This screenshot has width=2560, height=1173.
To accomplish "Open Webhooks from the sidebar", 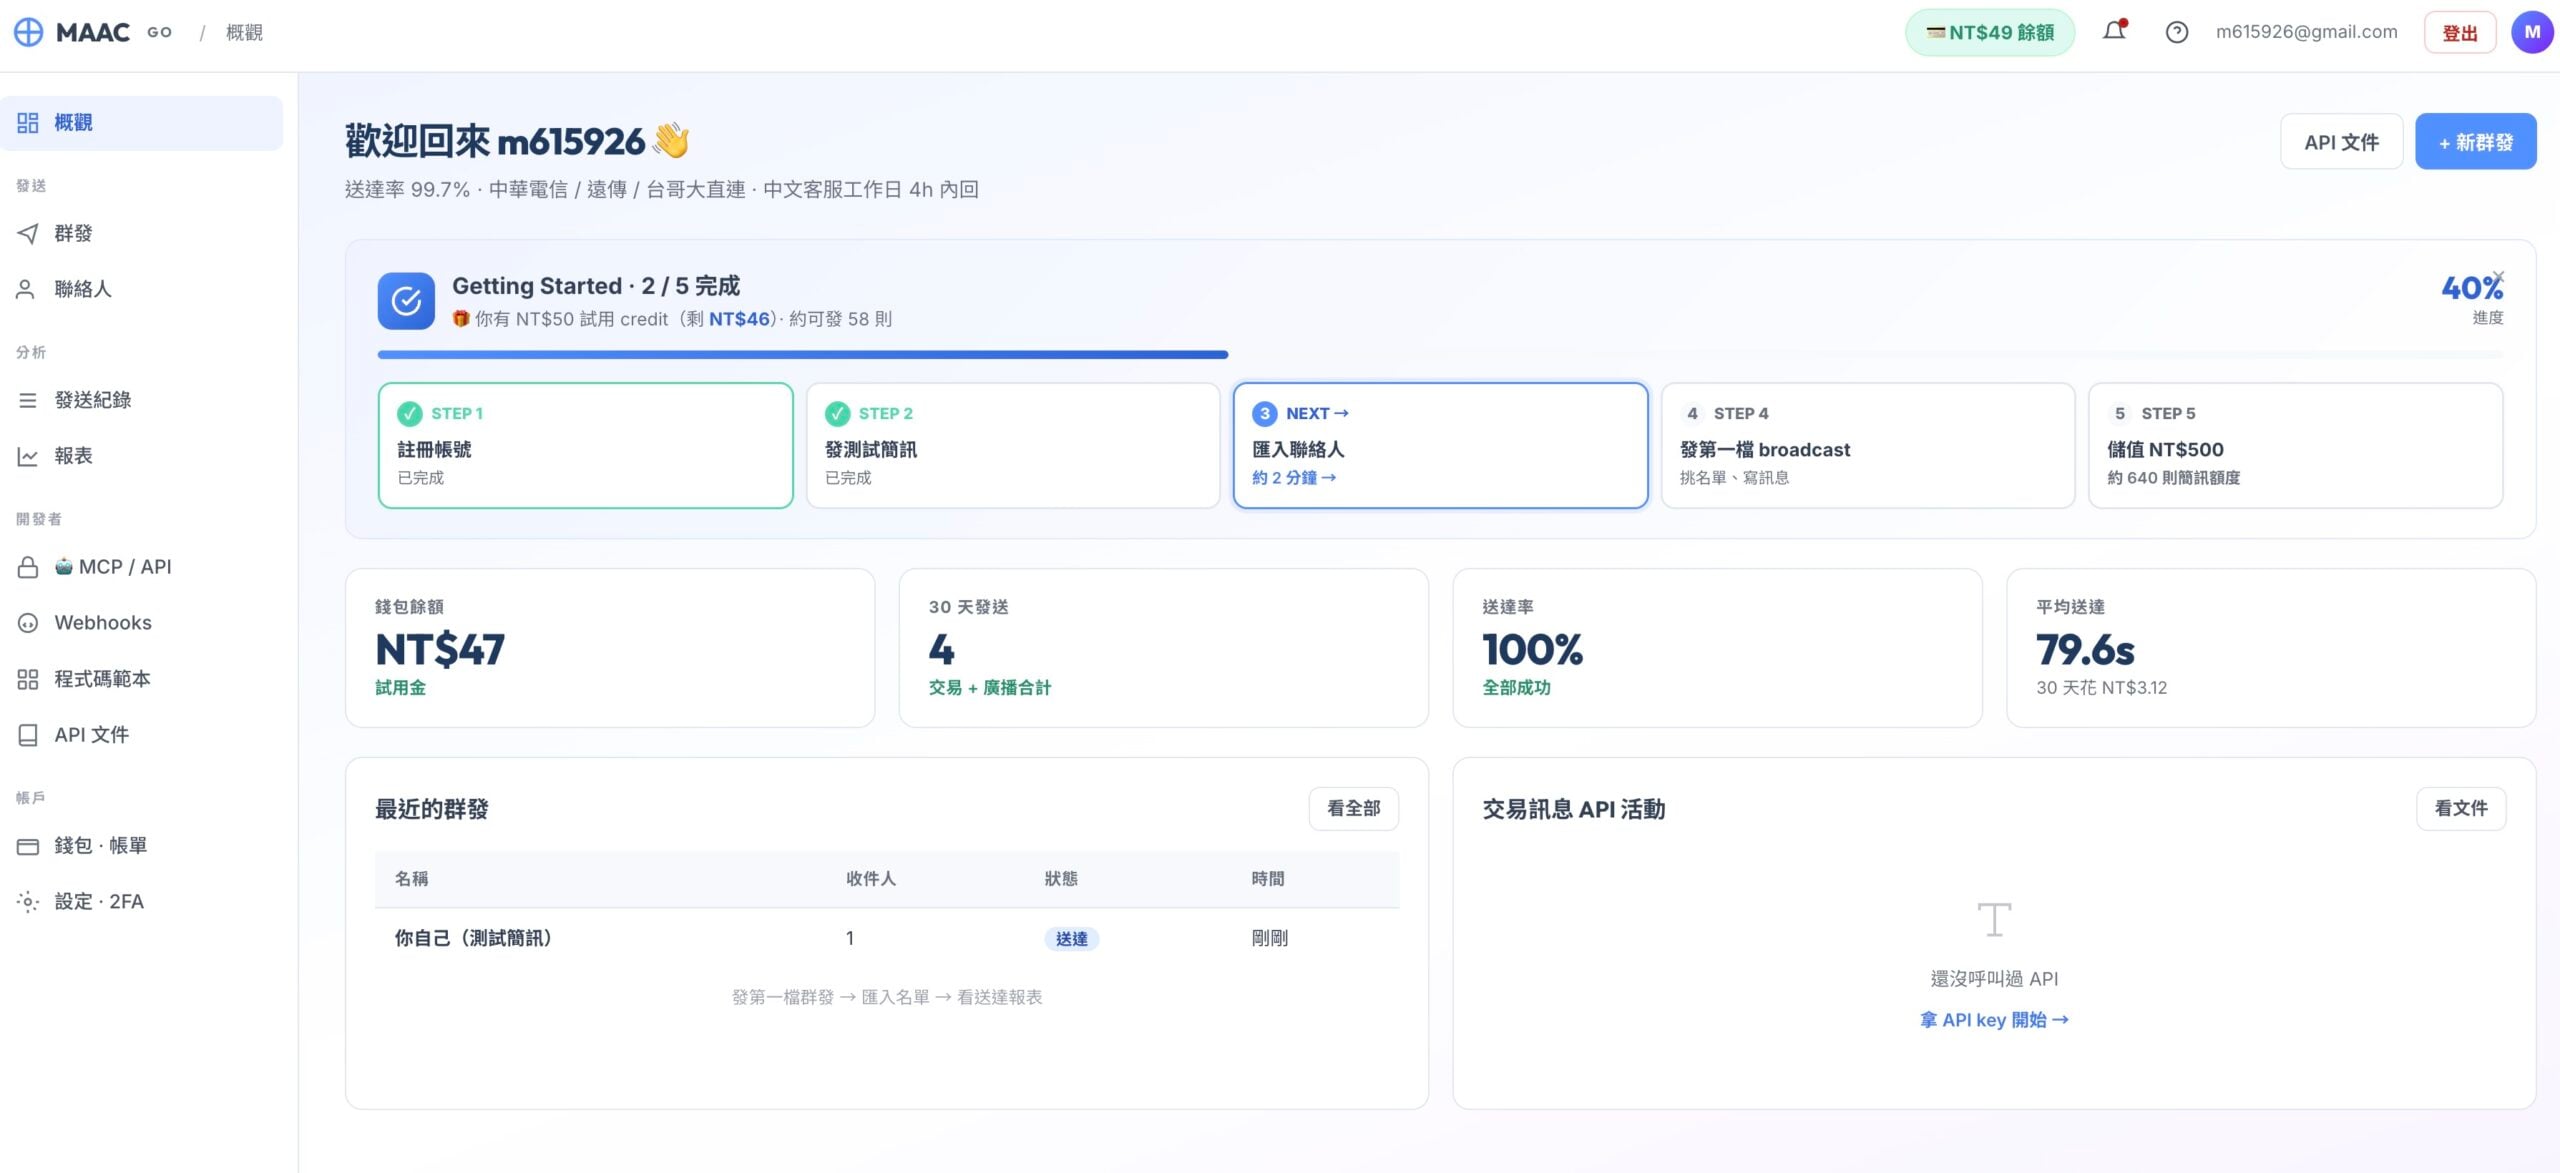I will (x=142, y=623).
